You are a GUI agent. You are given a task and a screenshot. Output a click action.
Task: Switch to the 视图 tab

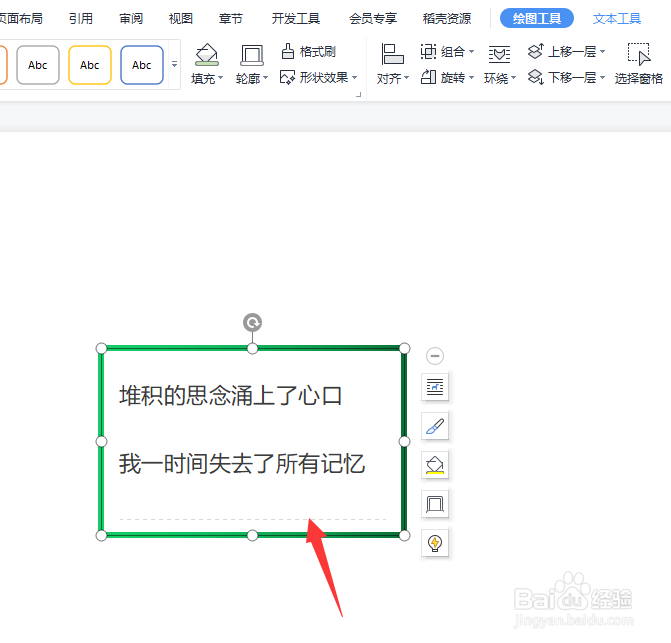(x=181, y=18)
